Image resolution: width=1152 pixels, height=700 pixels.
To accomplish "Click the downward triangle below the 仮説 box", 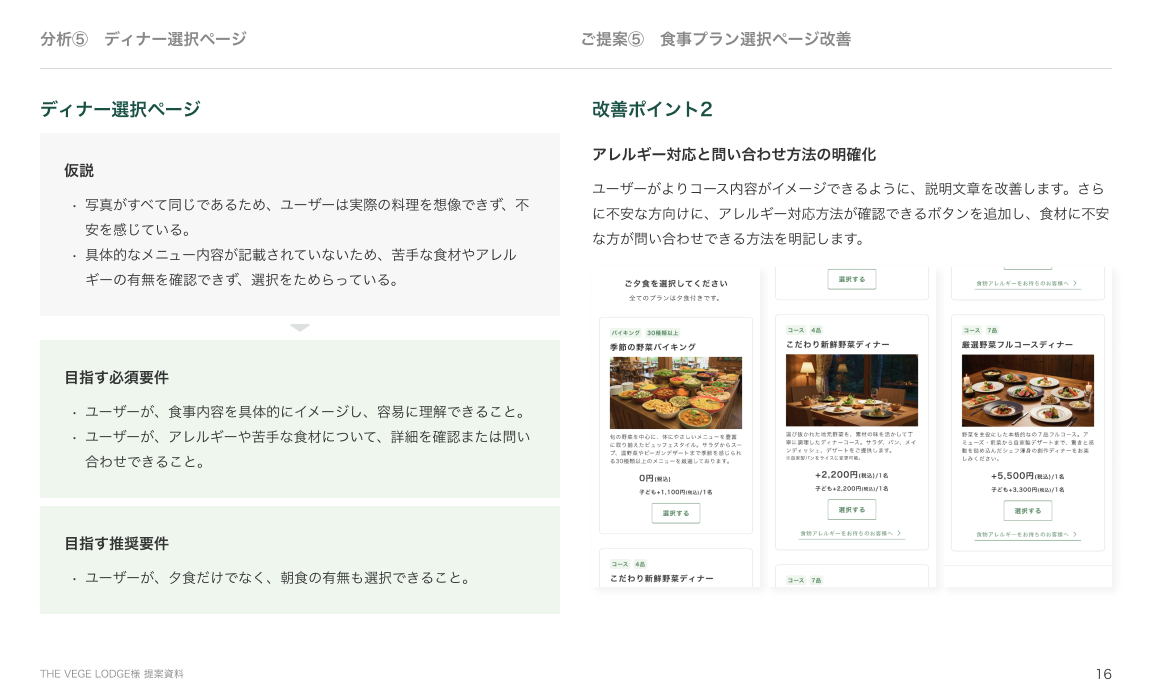I will (x=300, y=328).
